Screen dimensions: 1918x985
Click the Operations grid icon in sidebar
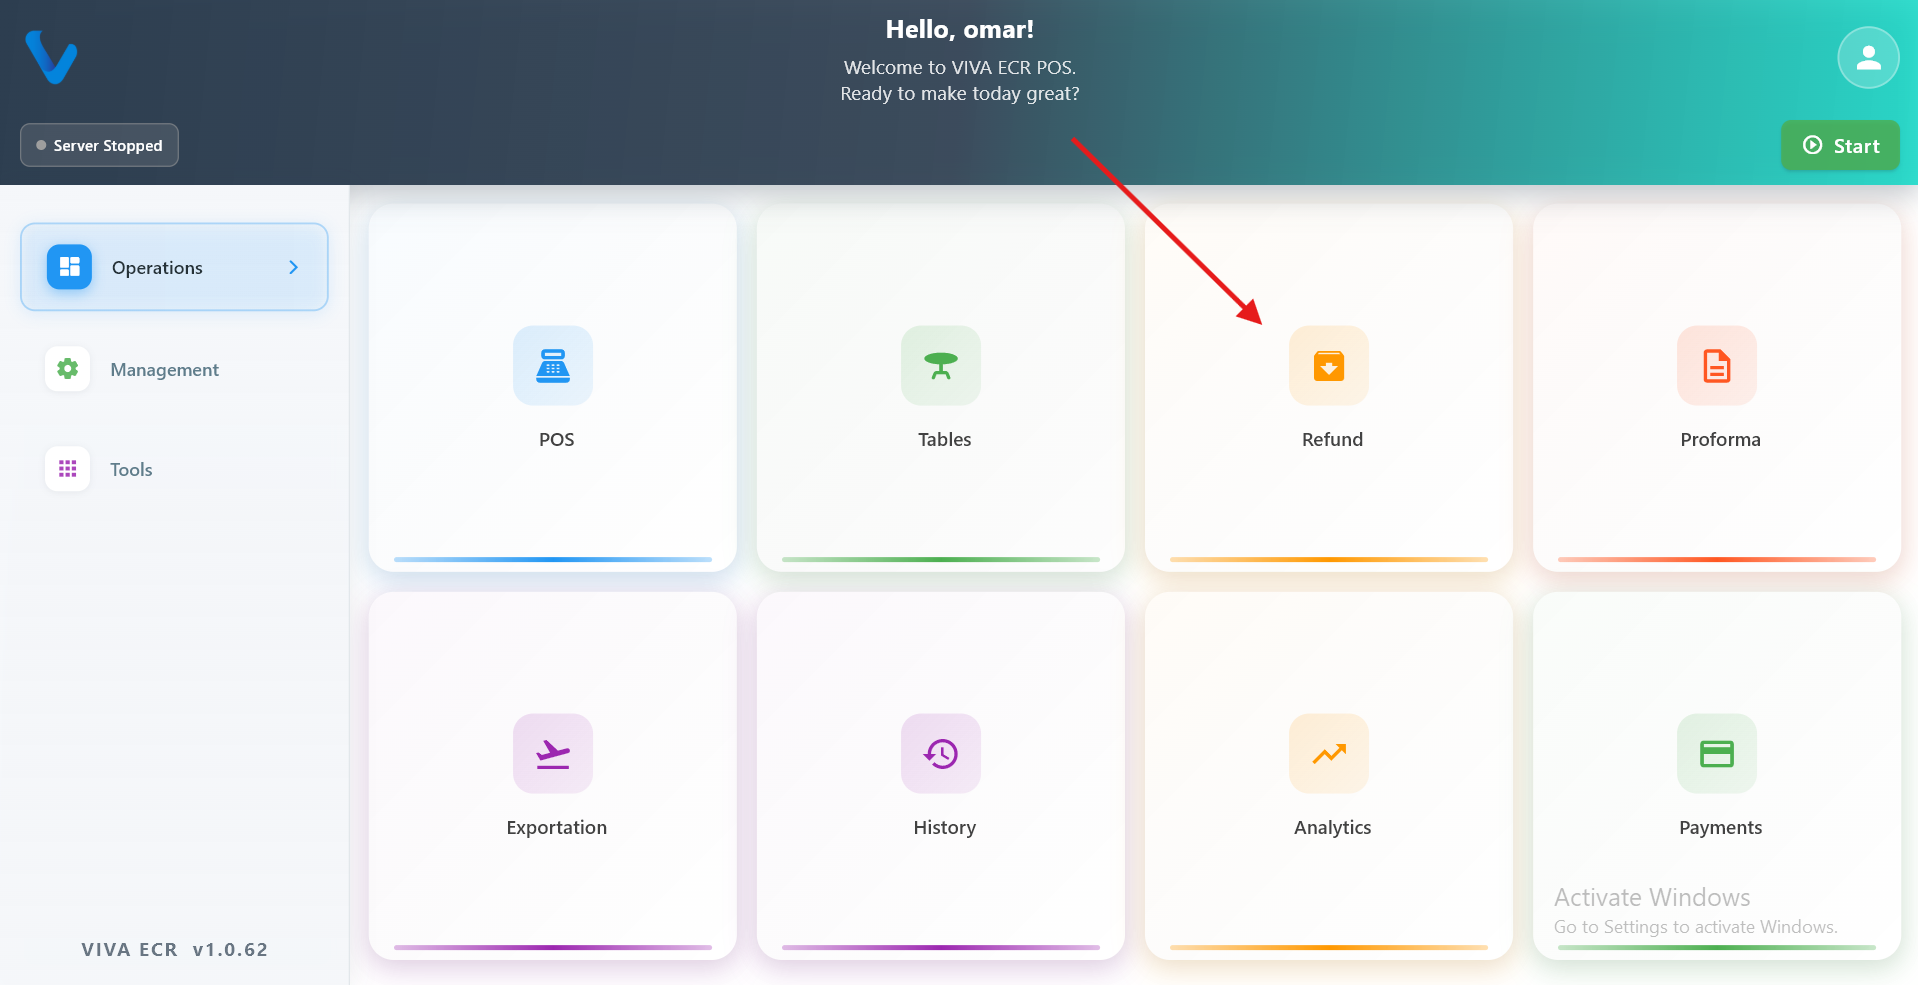pyautogui.click(x=69, y=267)
